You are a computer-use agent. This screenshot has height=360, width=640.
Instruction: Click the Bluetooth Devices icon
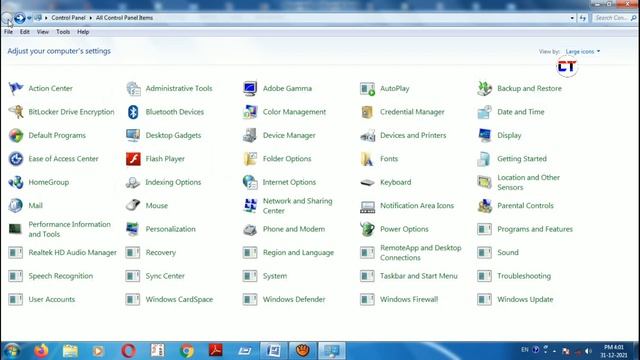click(133, 112)
